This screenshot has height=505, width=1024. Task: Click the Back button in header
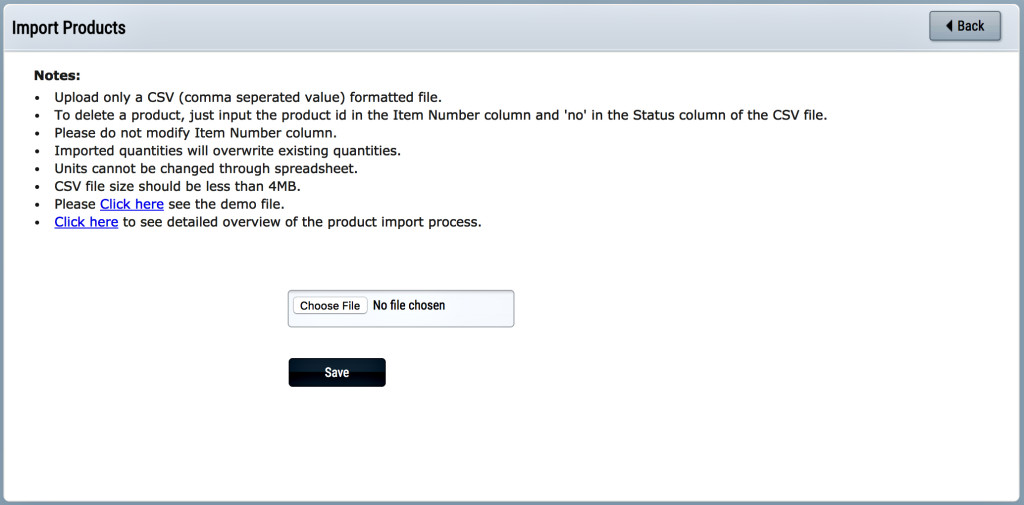point(965,26)
